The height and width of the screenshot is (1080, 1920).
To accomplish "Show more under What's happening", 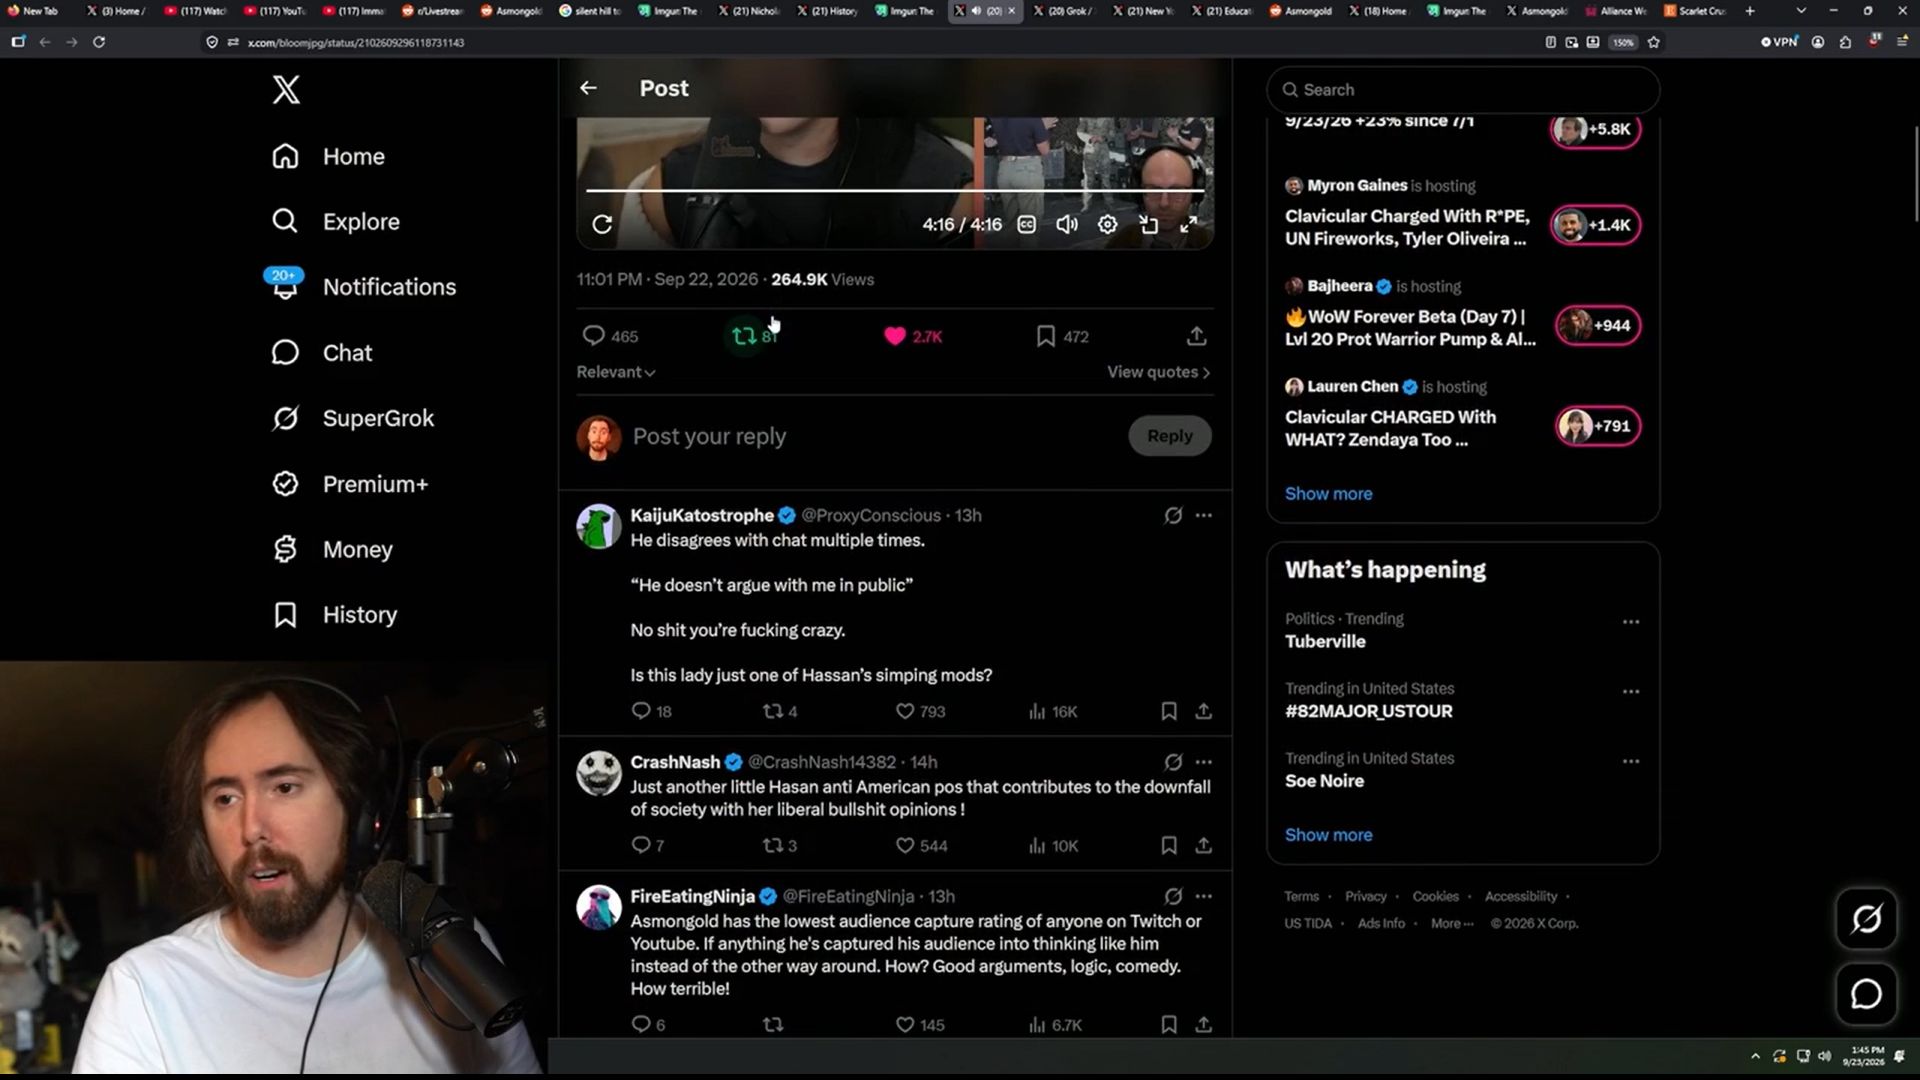I will tap(1328, 835).
